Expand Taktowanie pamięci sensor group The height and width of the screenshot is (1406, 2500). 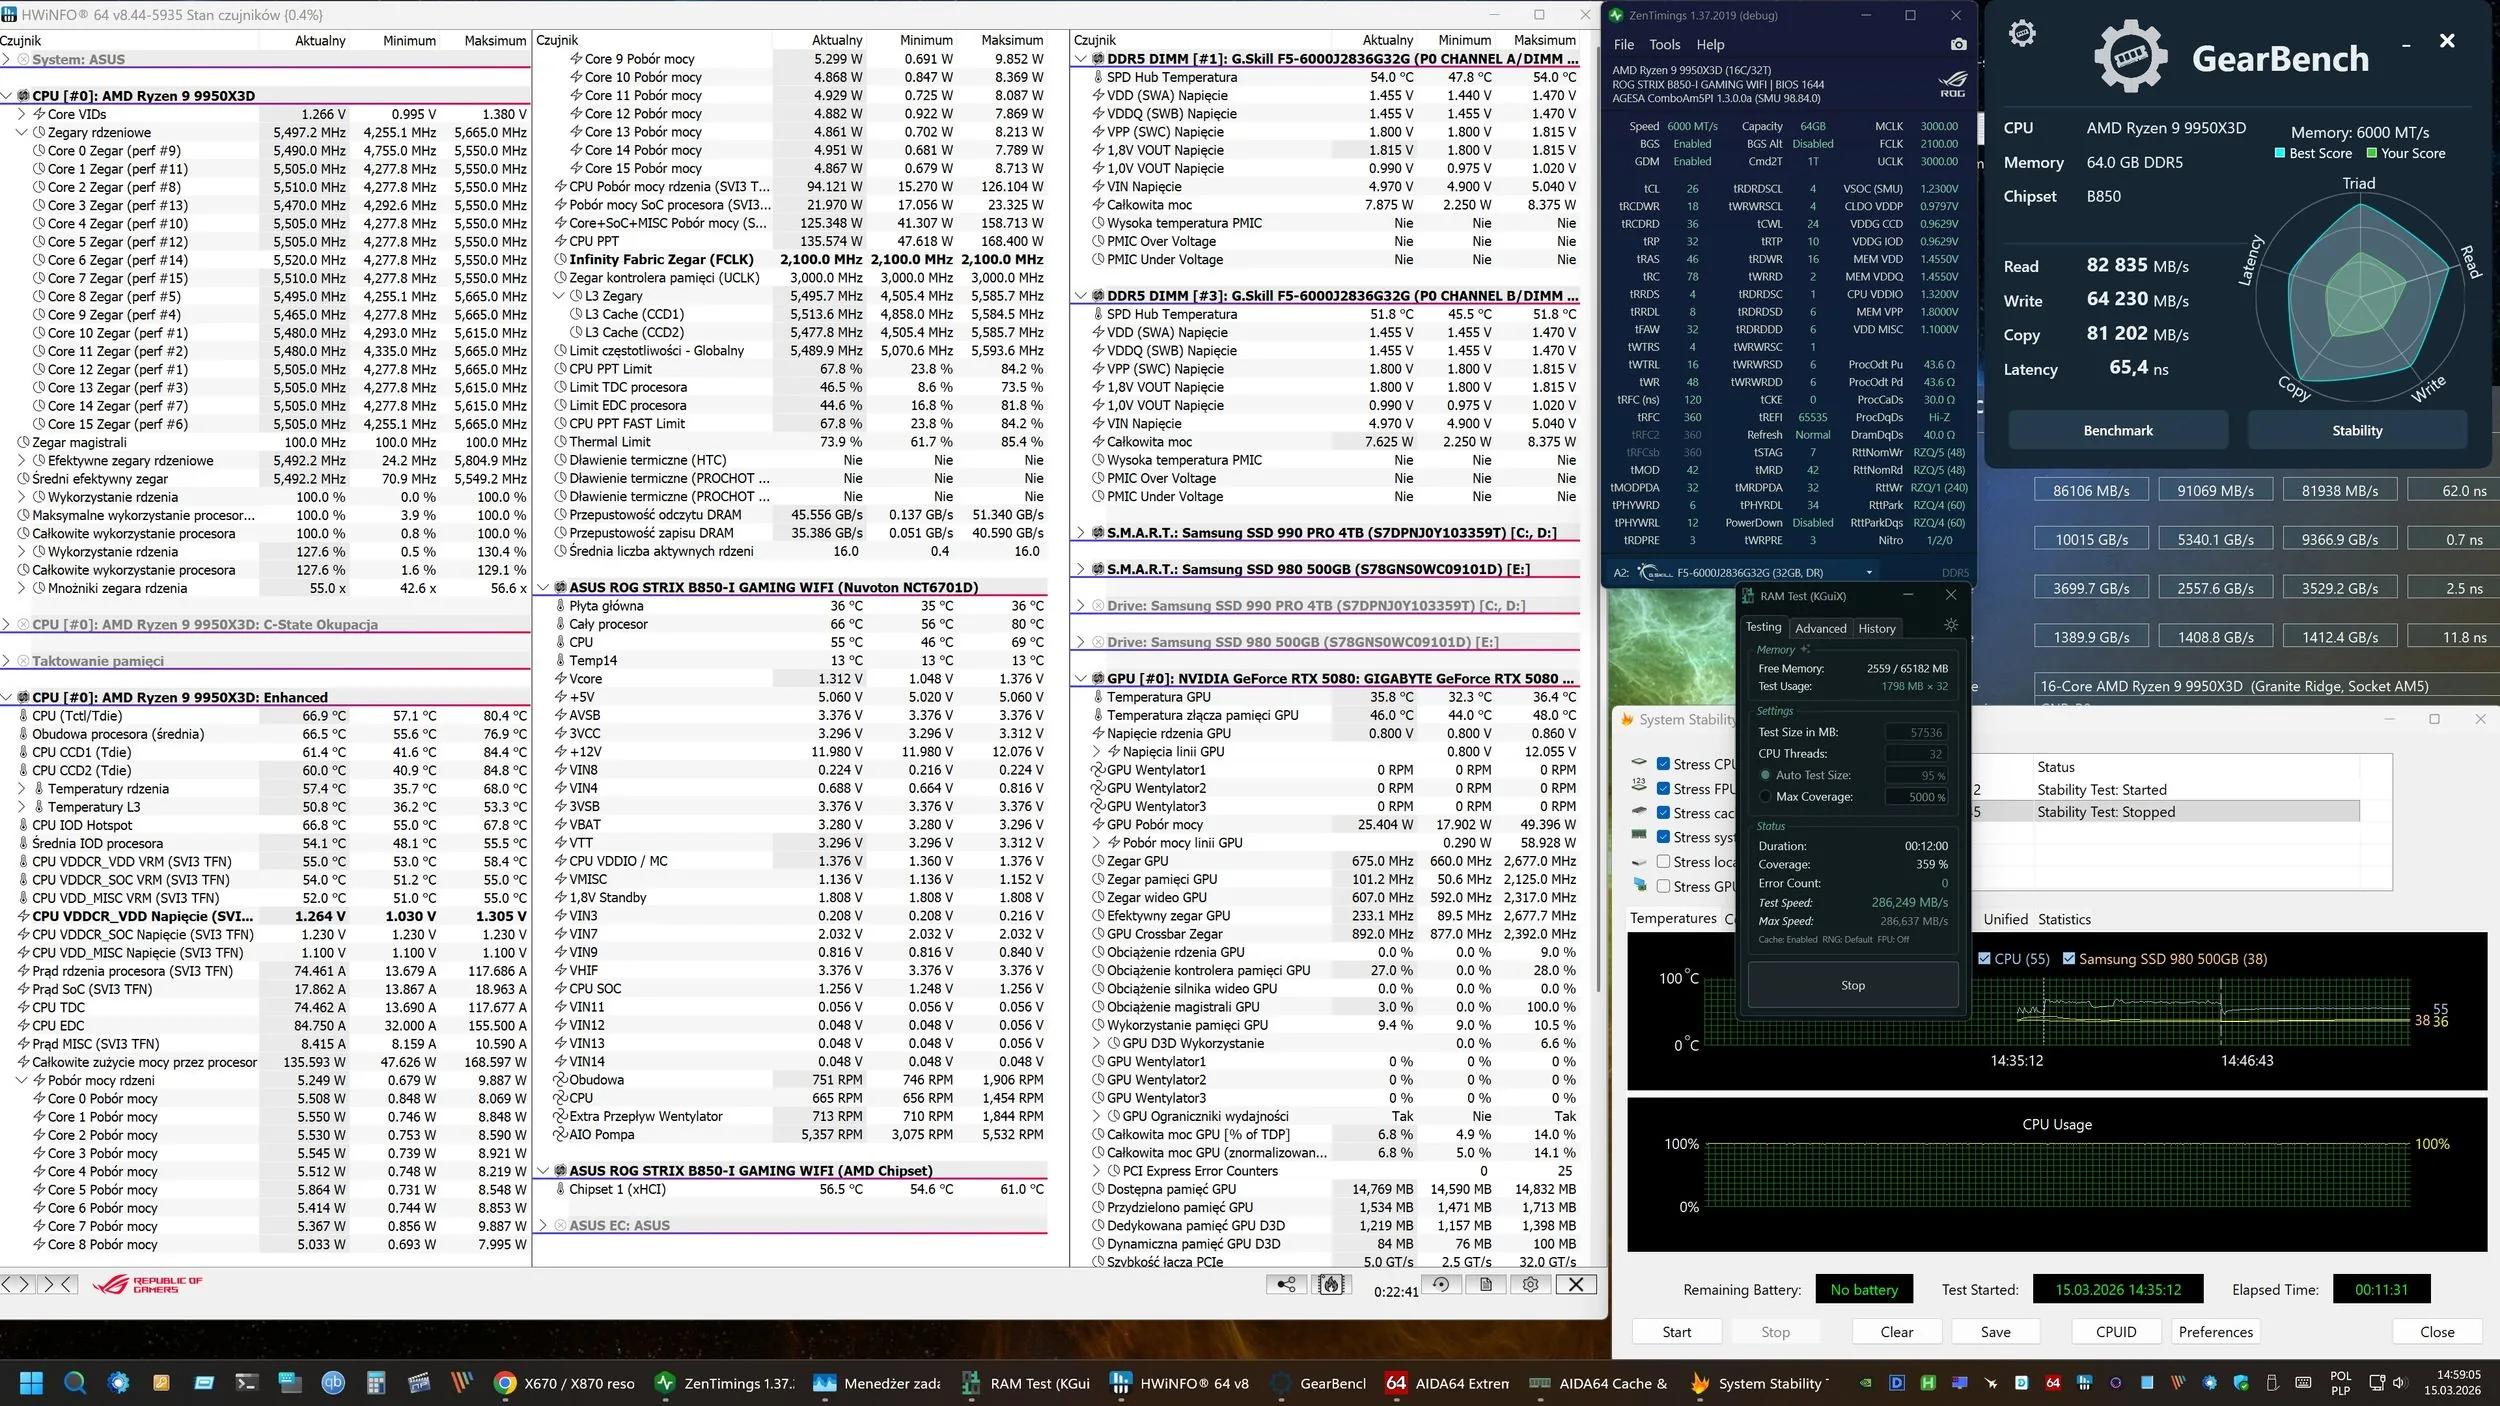[x=7, y=661]
